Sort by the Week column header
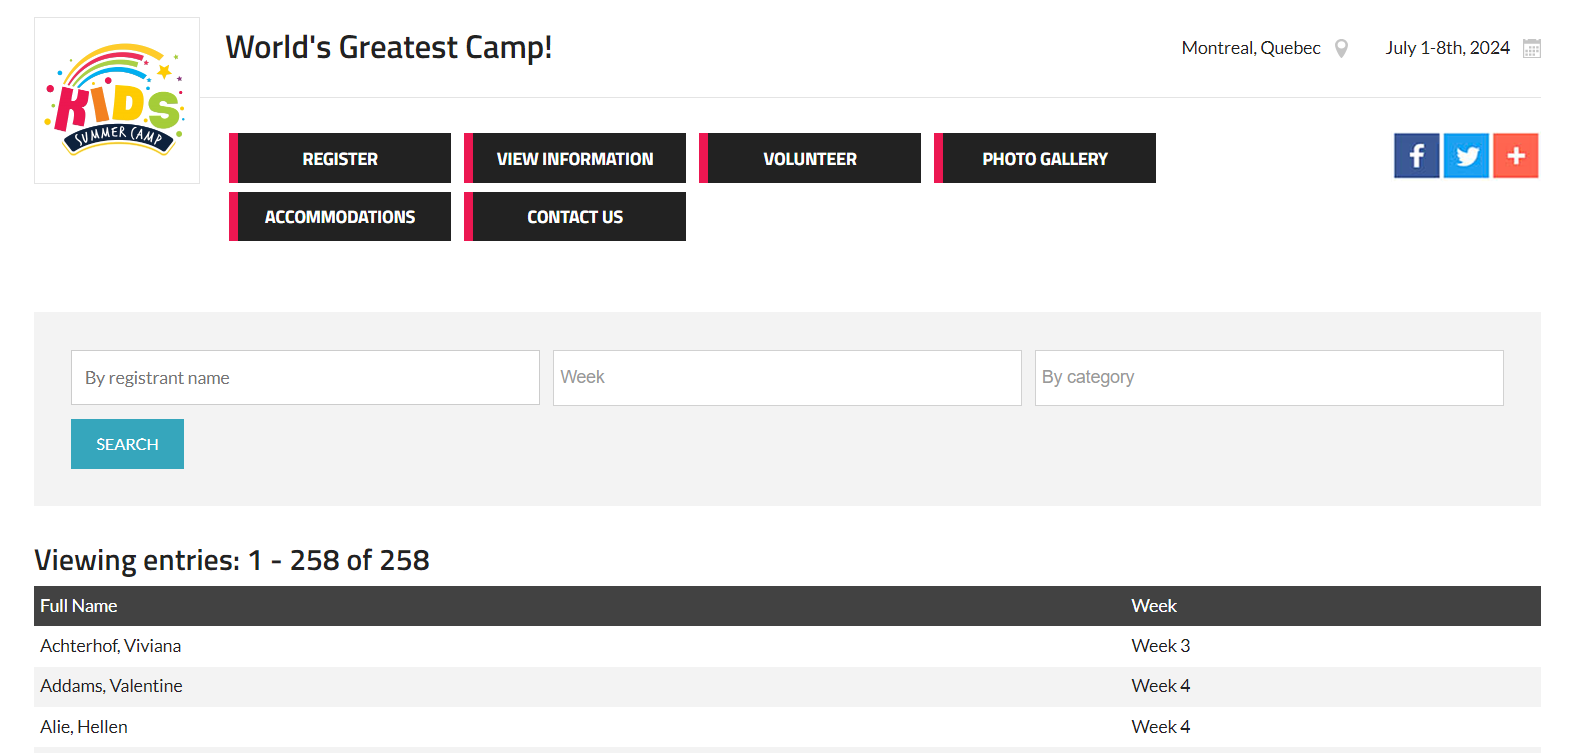The image size is (1576, 753). [1154, 606]
